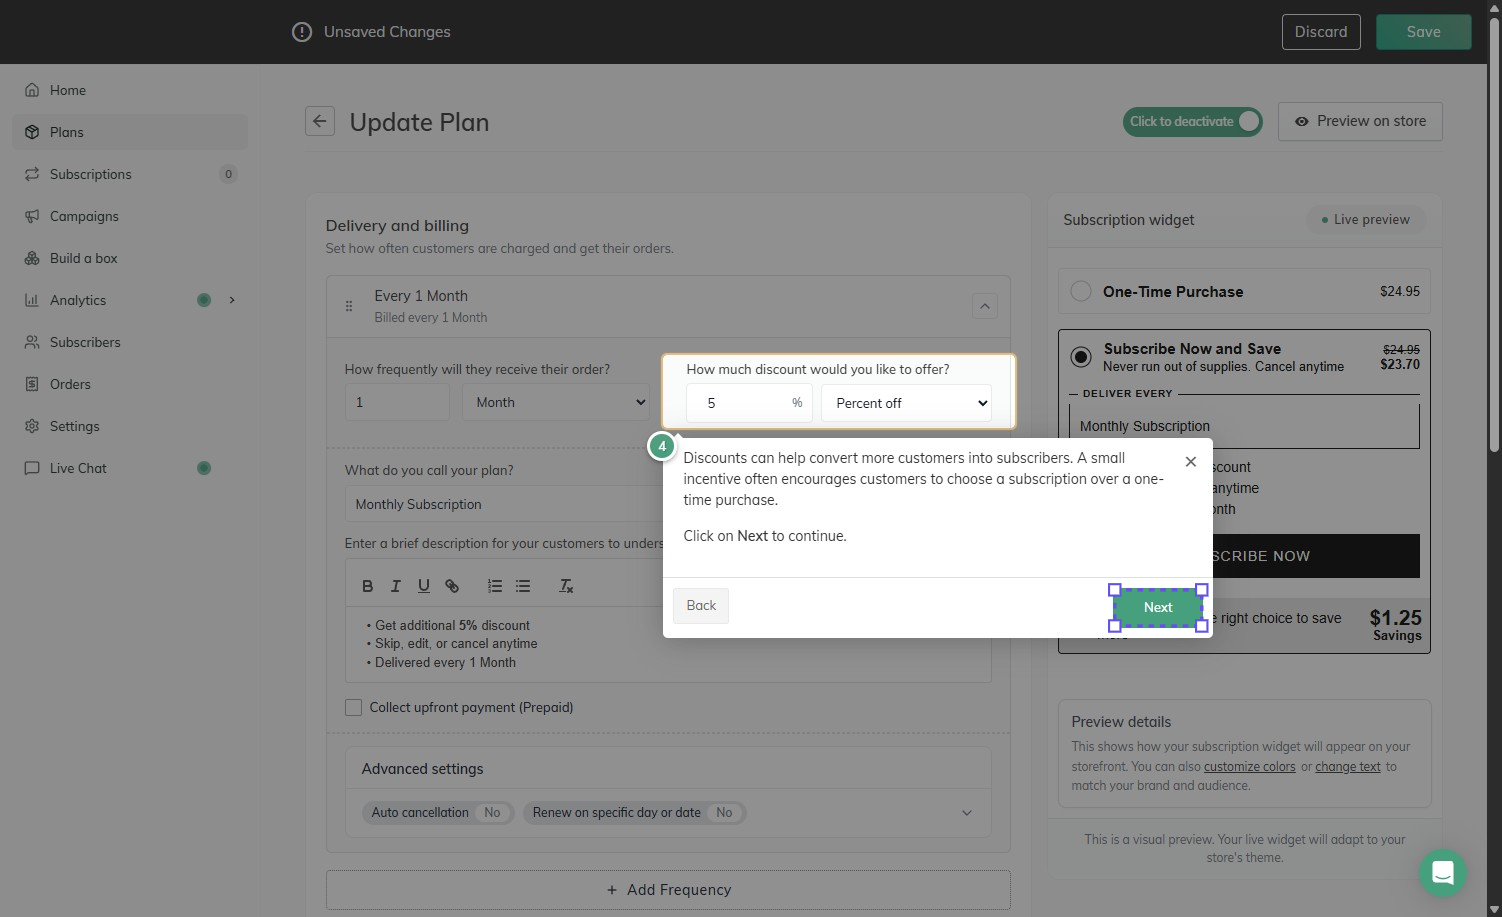Click Next in the tooltip
1502x917 pixels.
(x=1158, y=607)
